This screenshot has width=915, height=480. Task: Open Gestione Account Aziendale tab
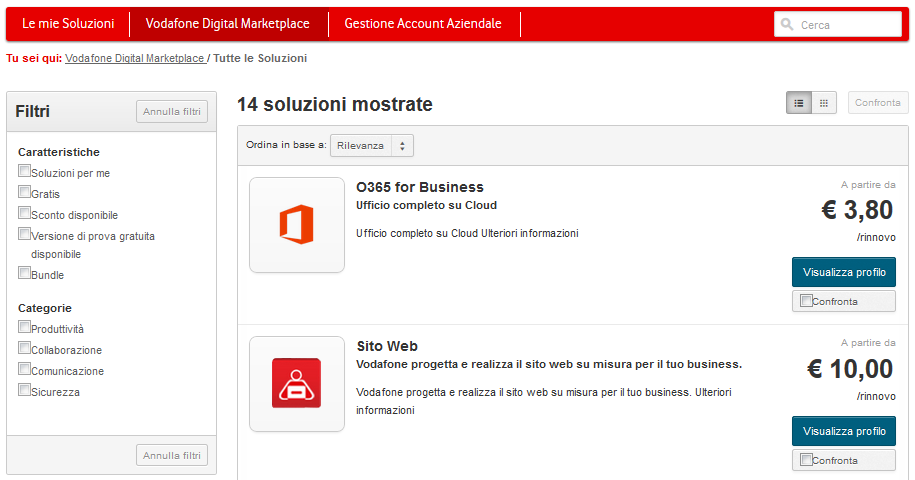coord(423,24)
